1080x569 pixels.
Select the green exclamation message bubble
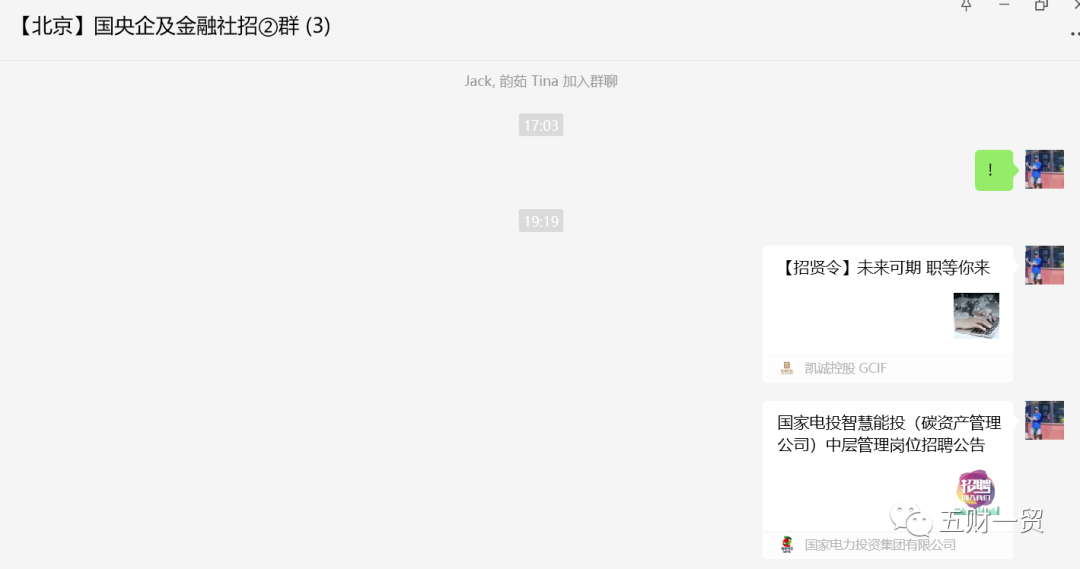[x=993, y=170]
